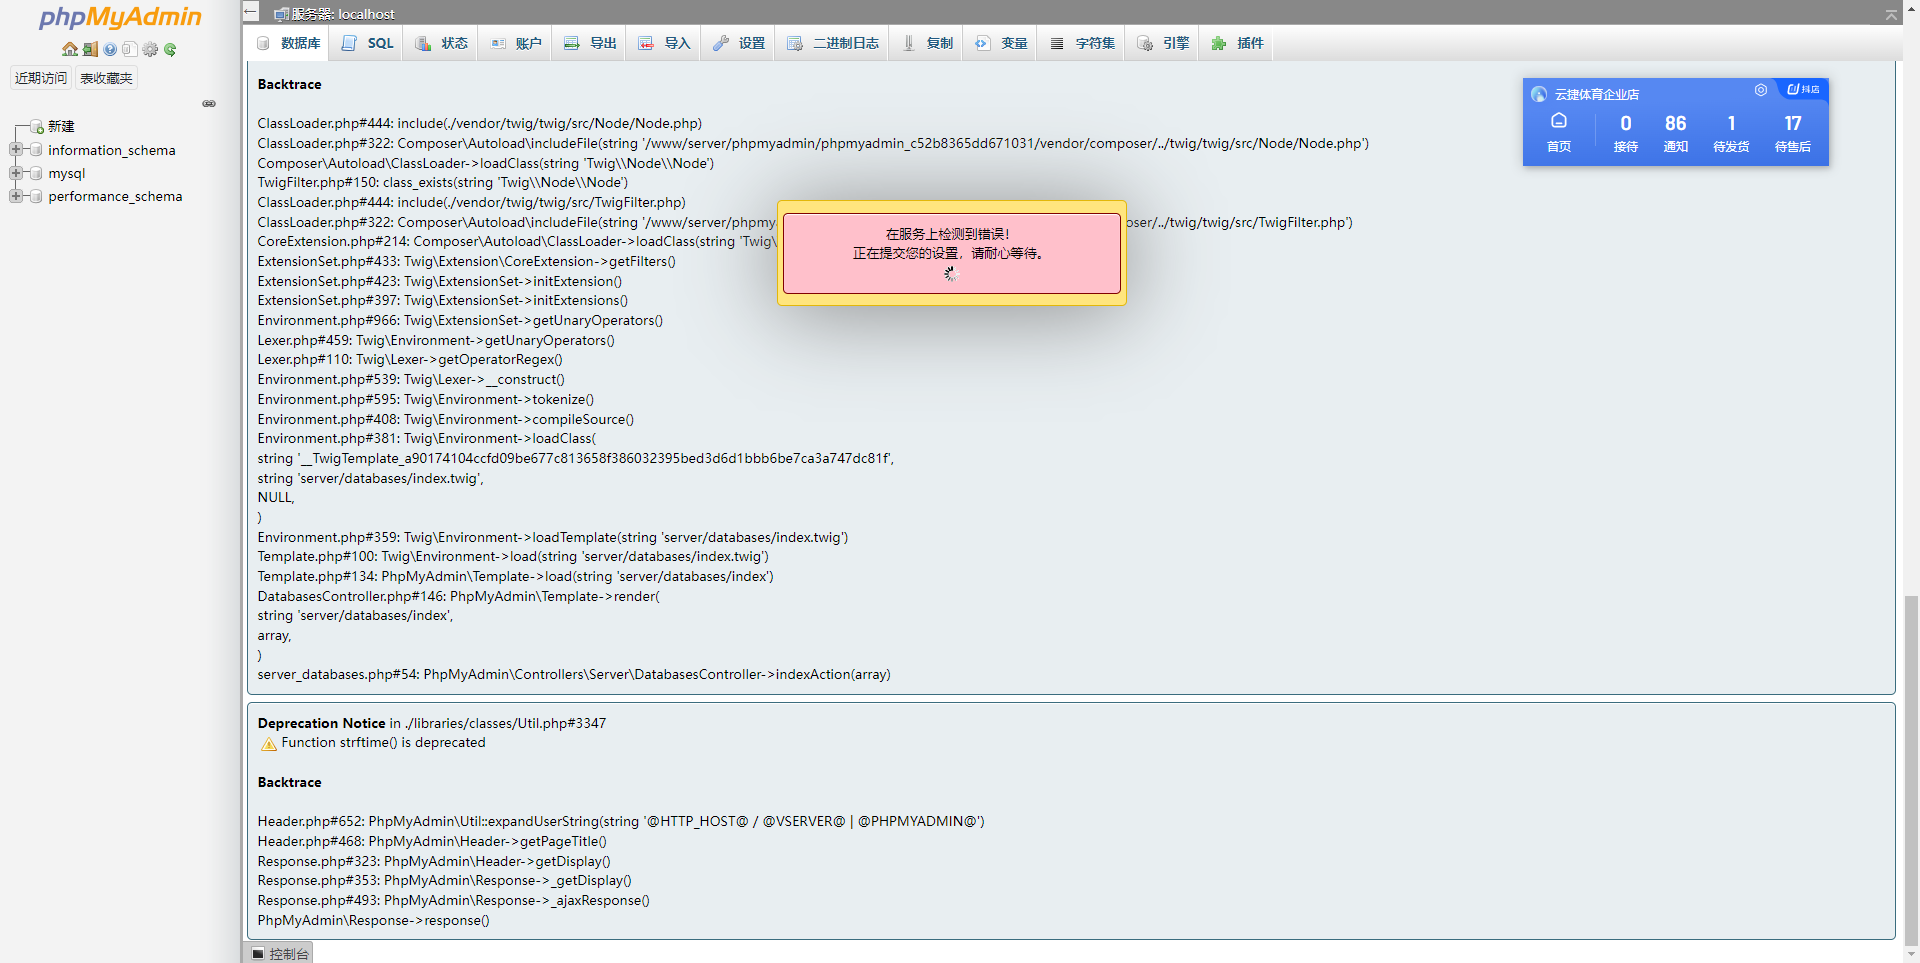Click the 接待 count in shop widget
The image size is (1920, 963).
1626,132
